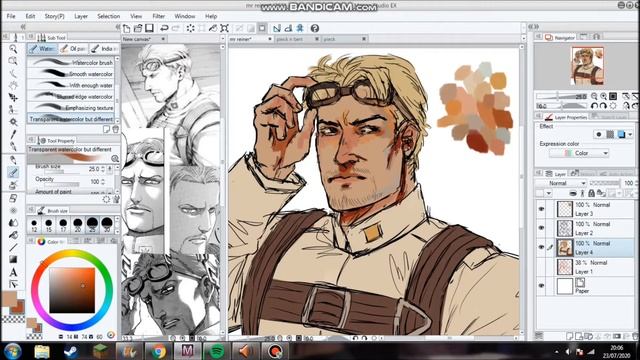Screen dimensions: 640x360
Task: Click brush stroke preview magnifier icon
Action: tap(115, 158)
